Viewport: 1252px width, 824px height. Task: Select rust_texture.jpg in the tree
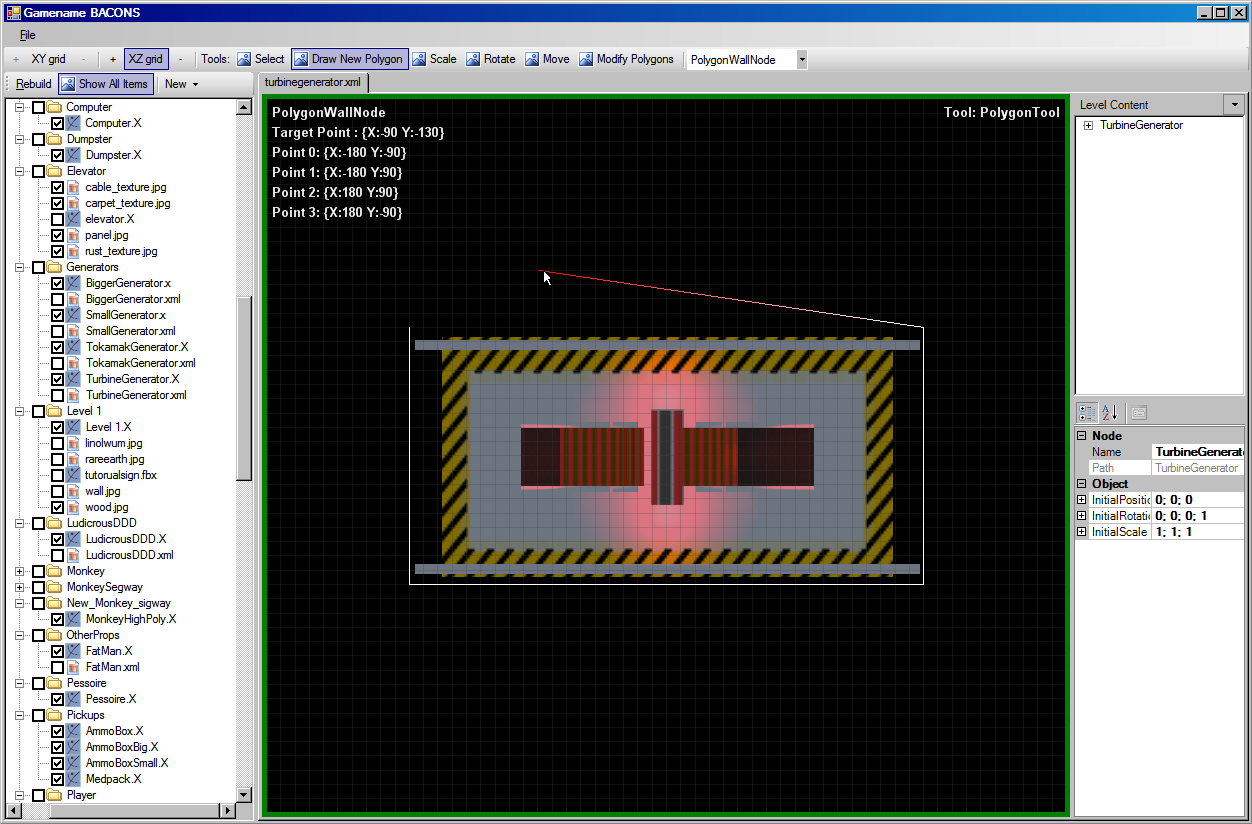121,251
